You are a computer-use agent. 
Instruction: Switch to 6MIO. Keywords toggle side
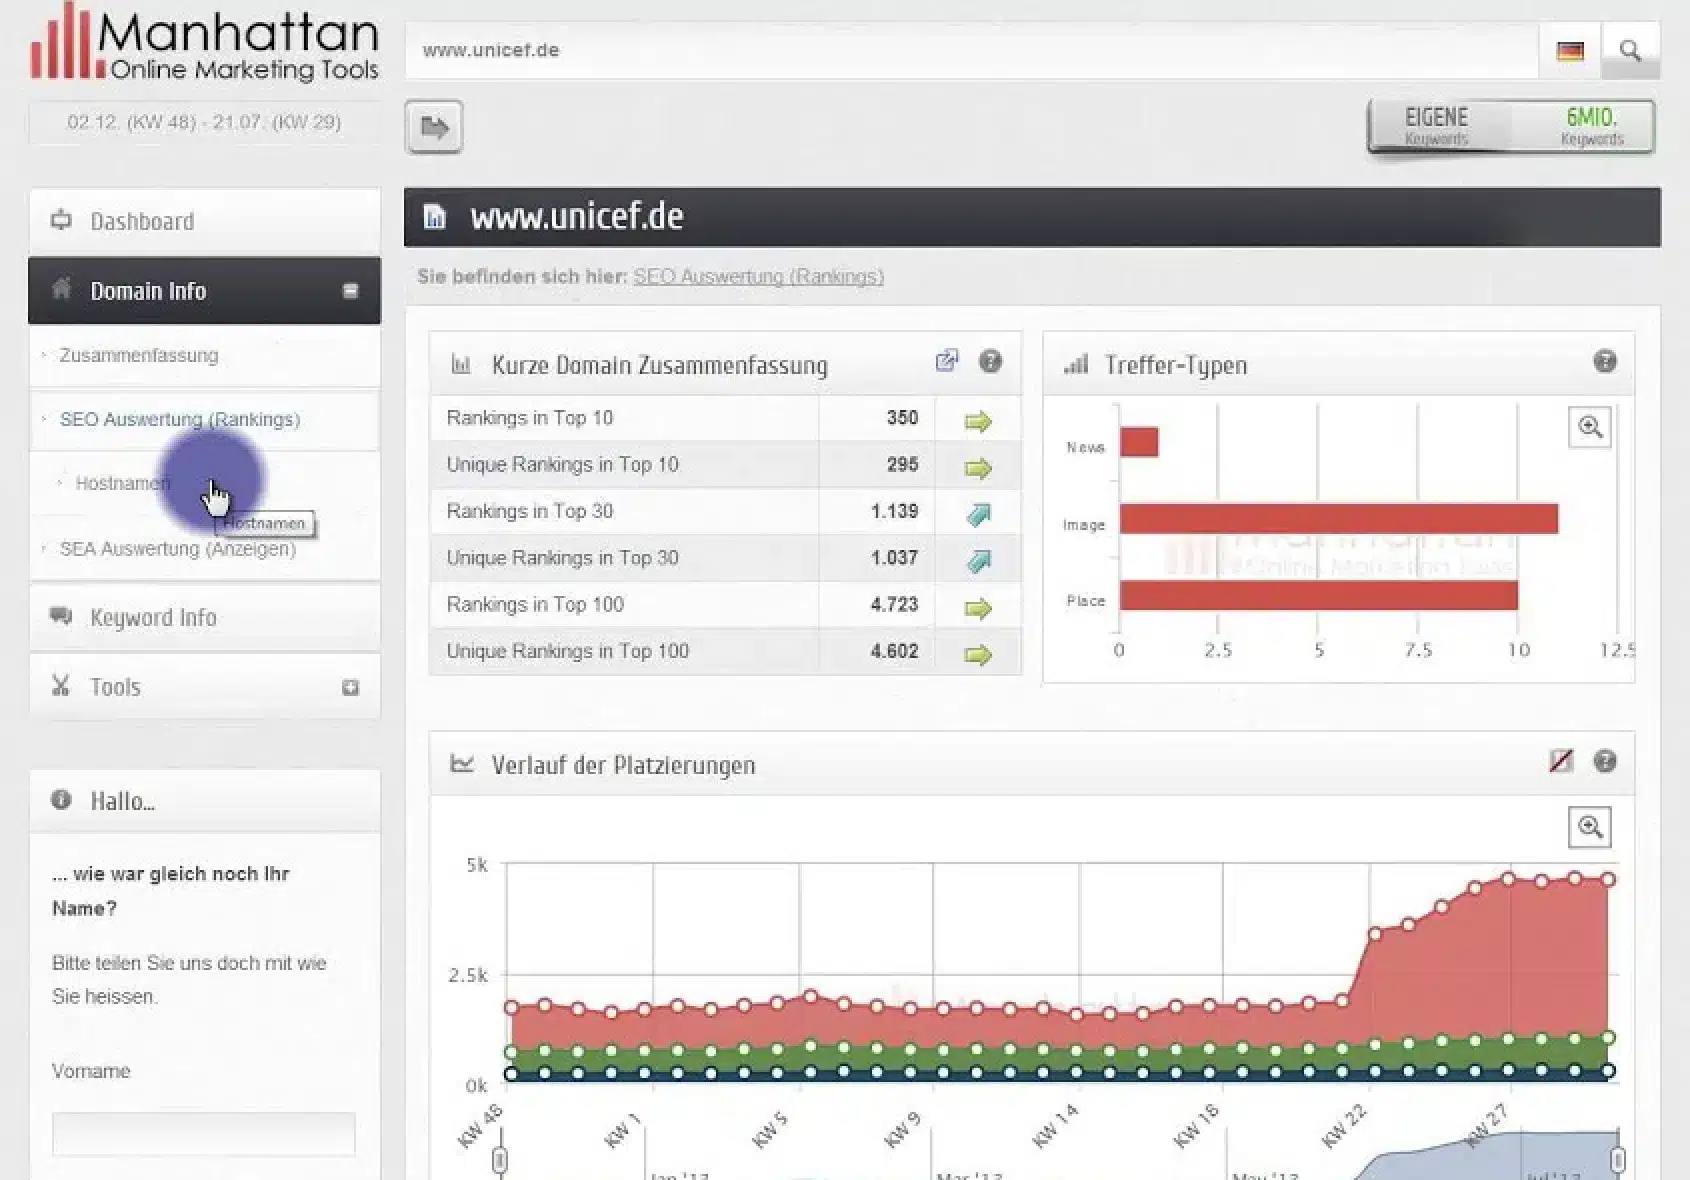(1591, 126)
